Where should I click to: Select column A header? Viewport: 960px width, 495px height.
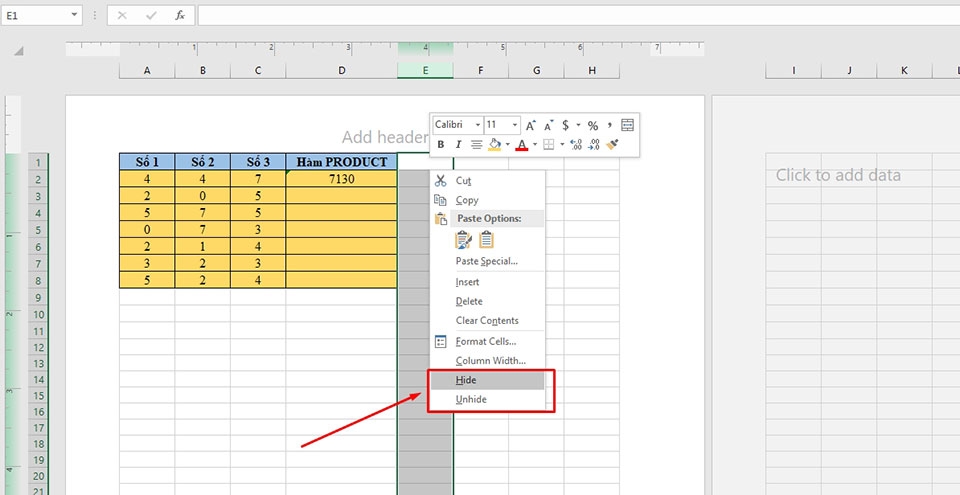[x=147, y=70]
